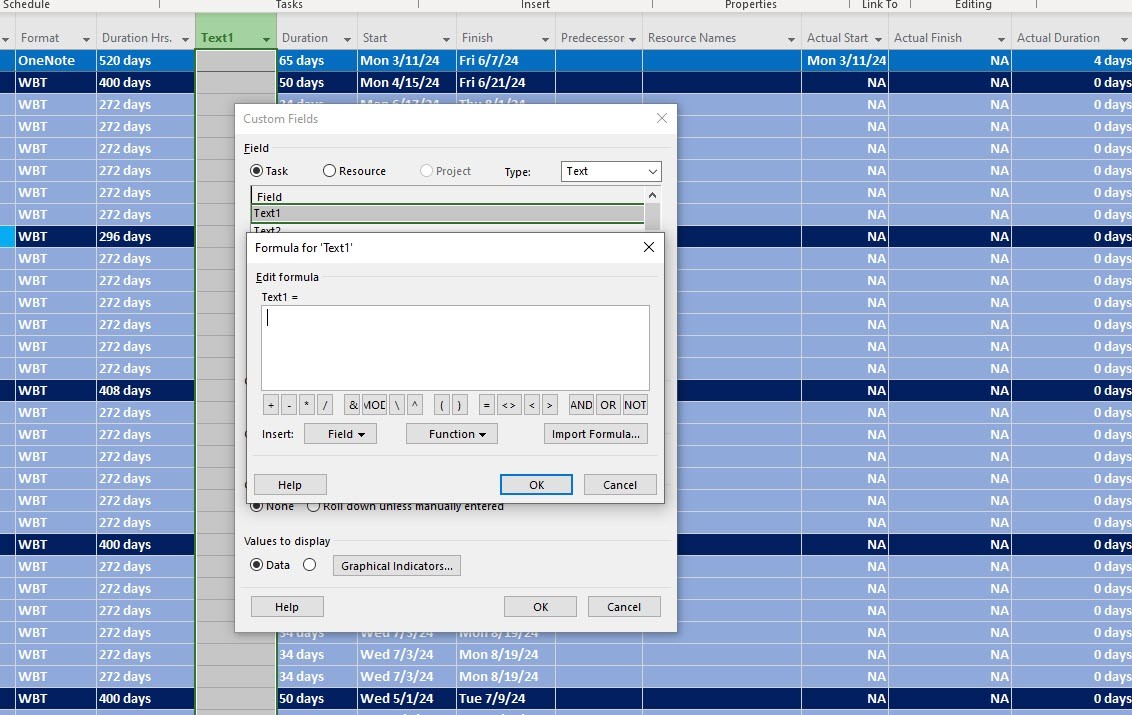This screenshot has width=1132, height=715.
Task: Insert the concatenation ampersand operator
Action: (x=352, y=404)
